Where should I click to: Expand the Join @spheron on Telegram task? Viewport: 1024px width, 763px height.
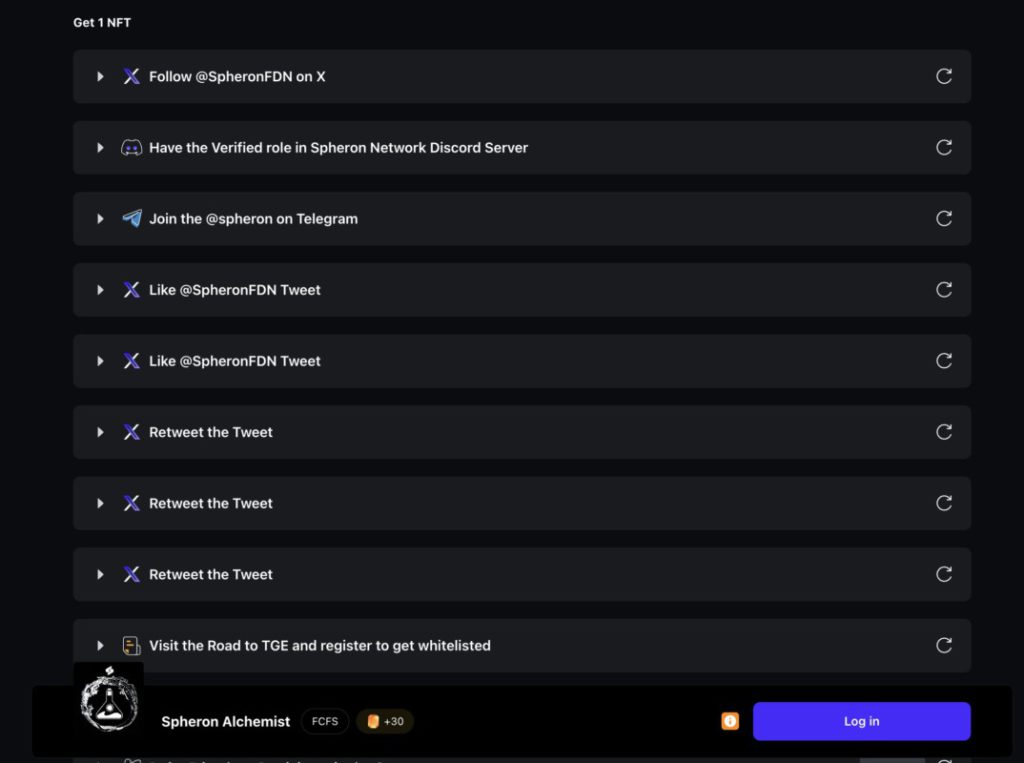click(100, 219)
